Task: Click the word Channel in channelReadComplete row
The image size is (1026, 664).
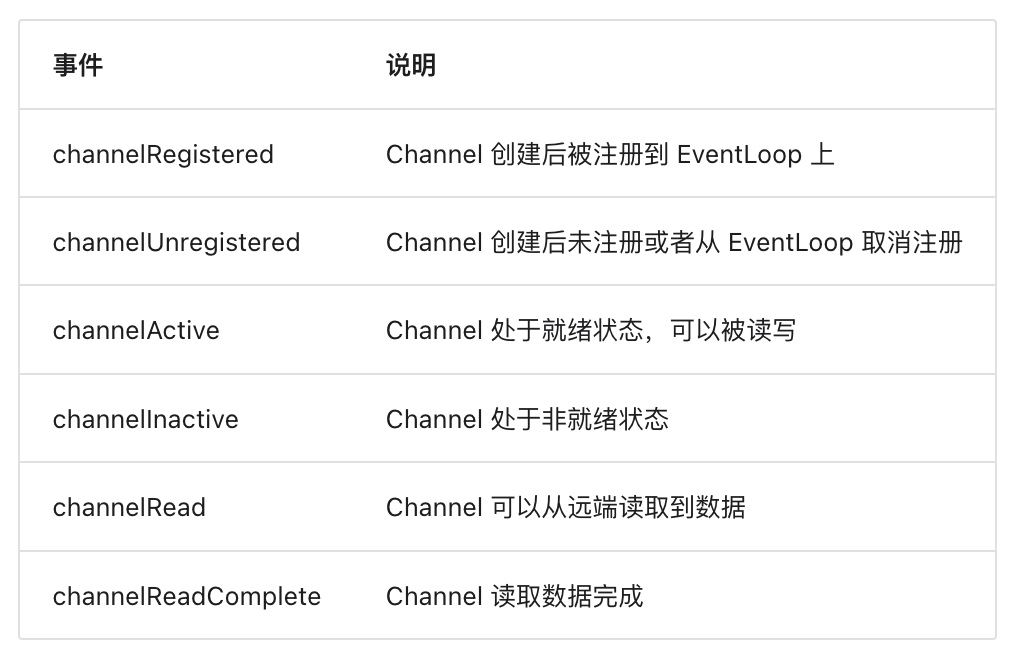Action: coord(434,597)
